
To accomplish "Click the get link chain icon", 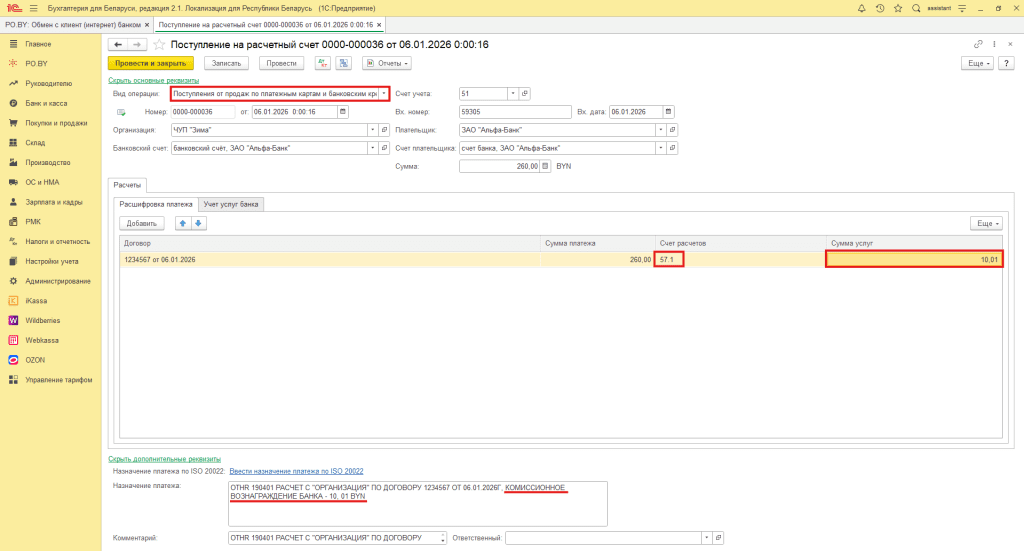I will click(978, 45).
